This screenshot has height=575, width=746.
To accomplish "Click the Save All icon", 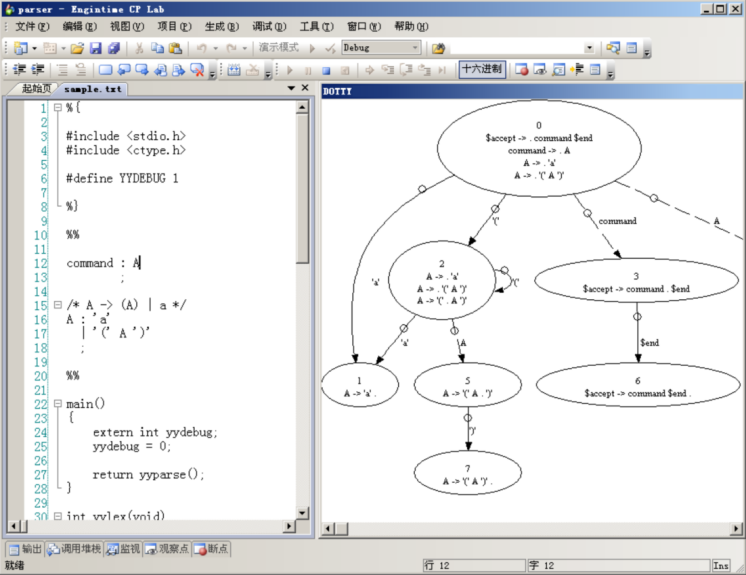I will point(113,48).
